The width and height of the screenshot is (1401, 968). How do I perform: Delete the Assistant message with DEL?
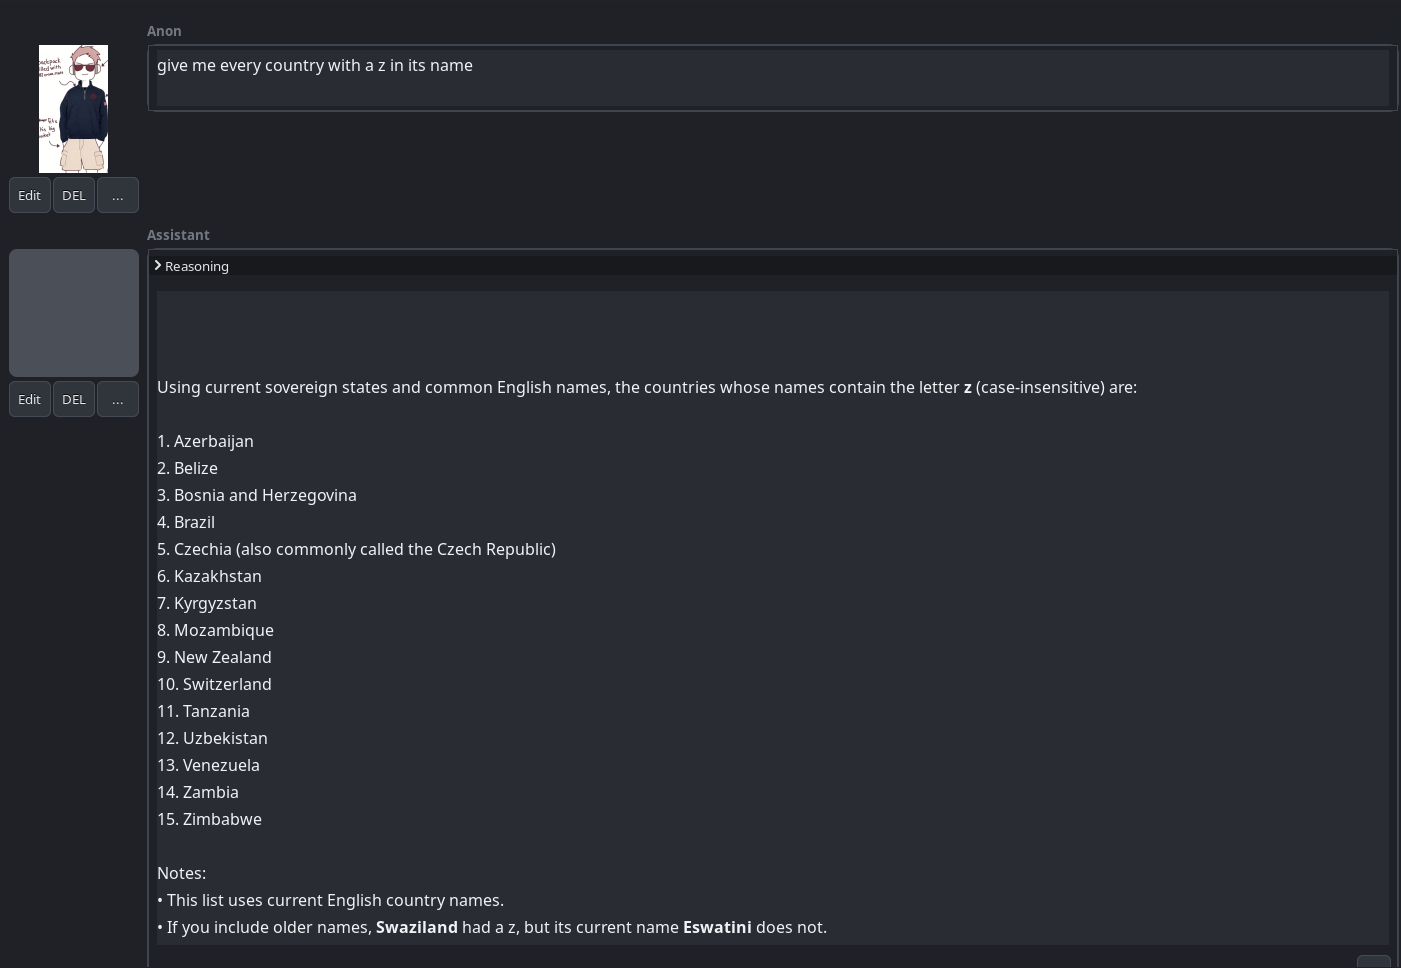point(74,399)
